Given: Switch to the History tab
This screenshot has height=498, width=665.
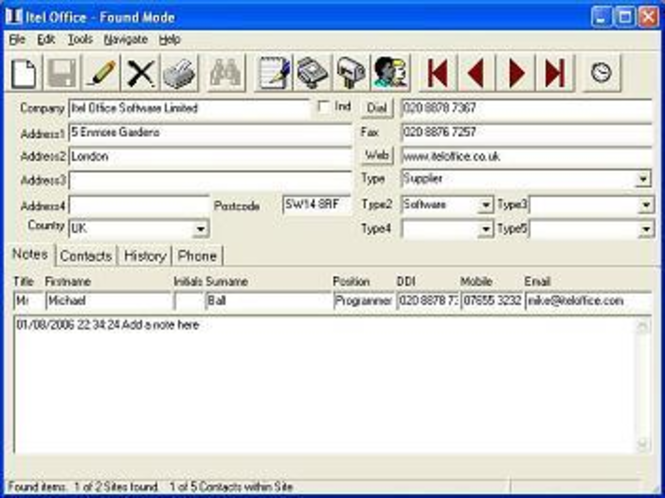Looking at the screenshot, I should pyautogui.click(x=145, y=256).
